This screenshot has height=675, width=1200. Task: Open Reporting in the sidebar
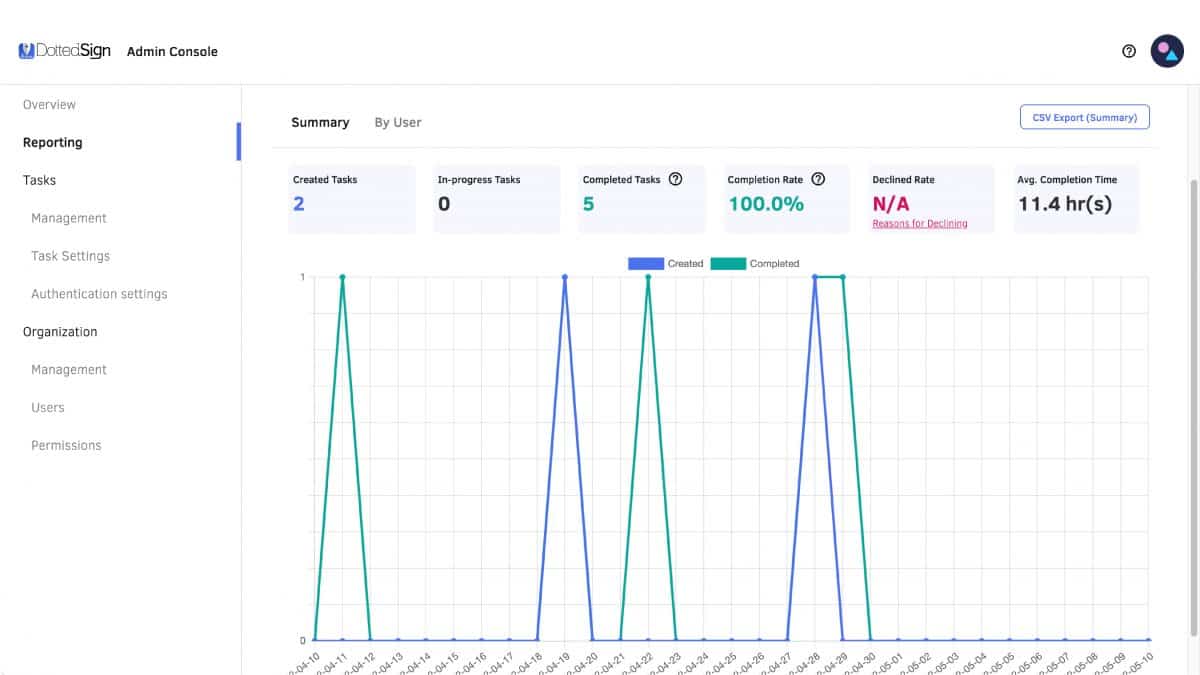pos(53,143)
